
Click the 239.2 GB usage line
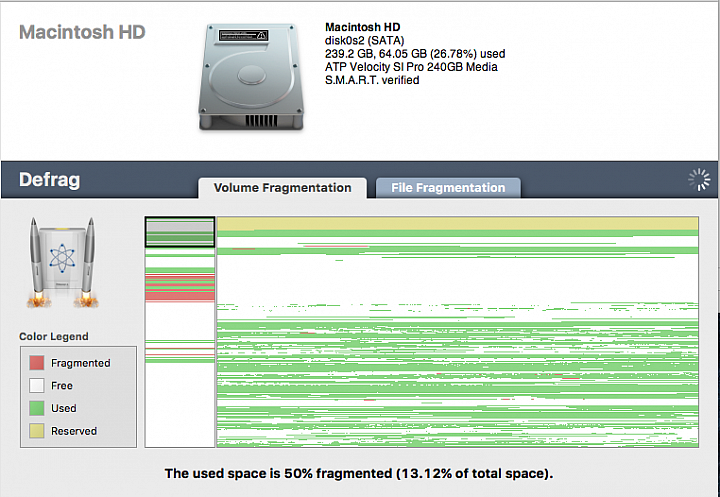(415, 54)
